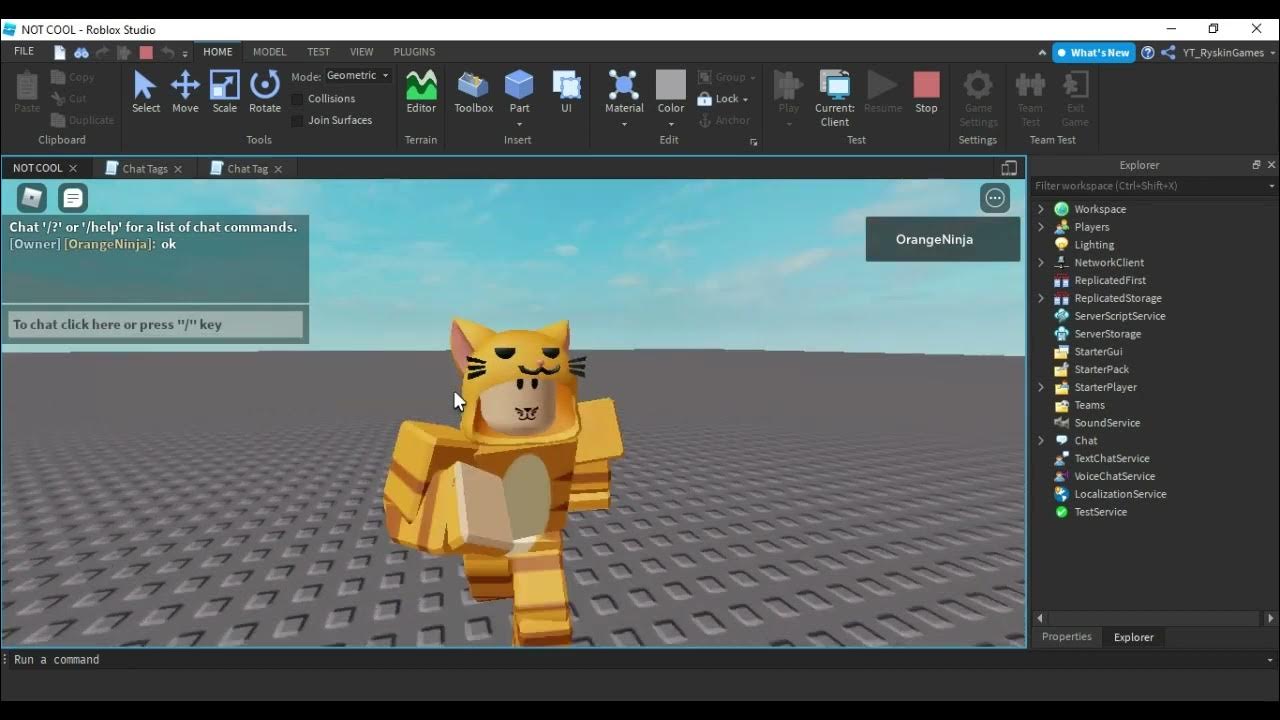
Task: Expand the NetworkClient tree node
Action: click(x=1041, y=263)
